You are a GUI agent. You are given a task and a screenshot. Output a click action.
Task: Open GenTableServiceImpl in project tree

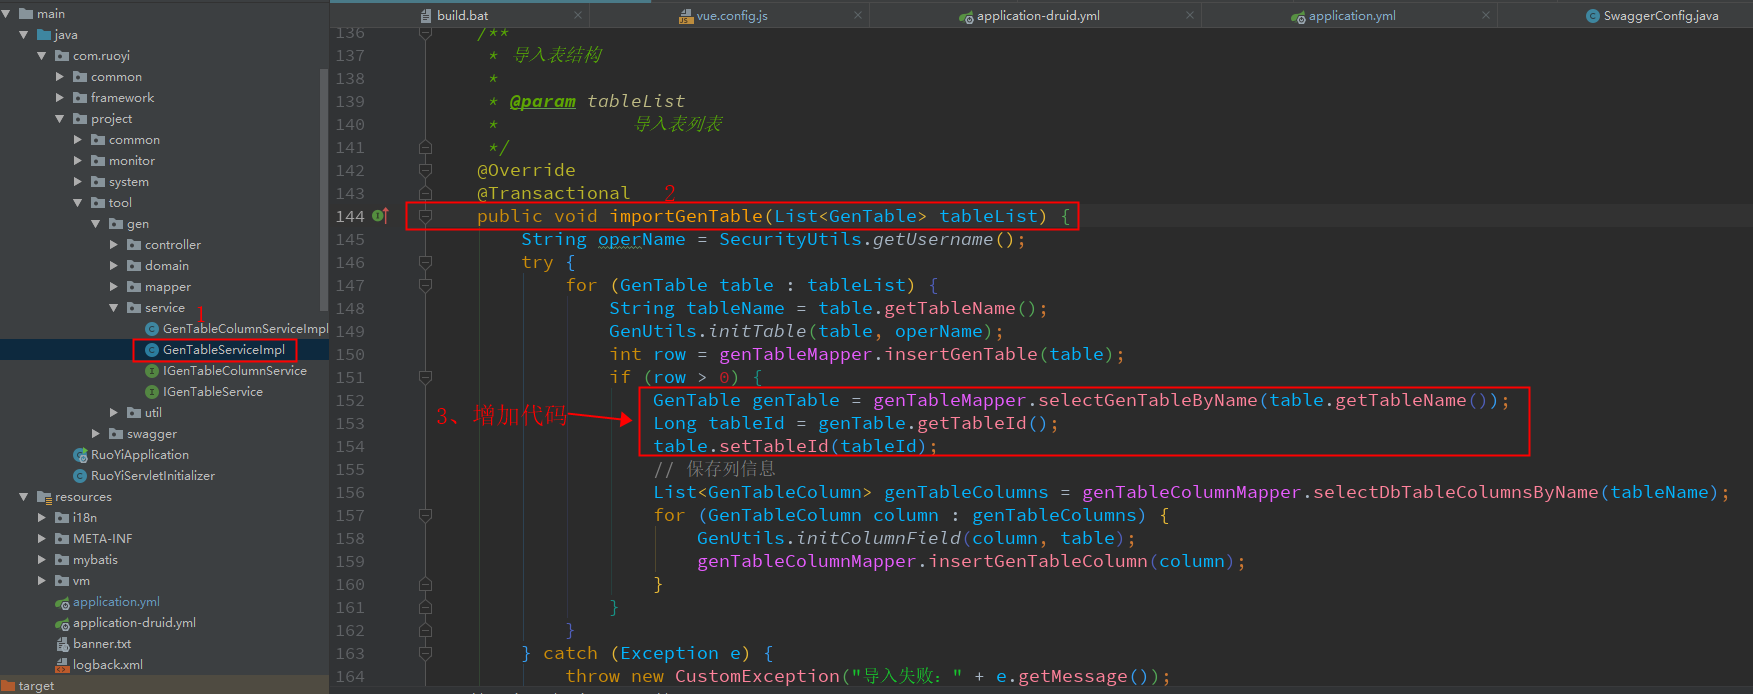[x=224, y=350]
